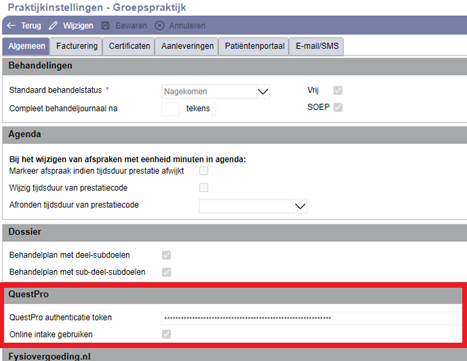Click the Bewaren save disk icon
Viewport: 467px width, 361px height.
(105, 25)
